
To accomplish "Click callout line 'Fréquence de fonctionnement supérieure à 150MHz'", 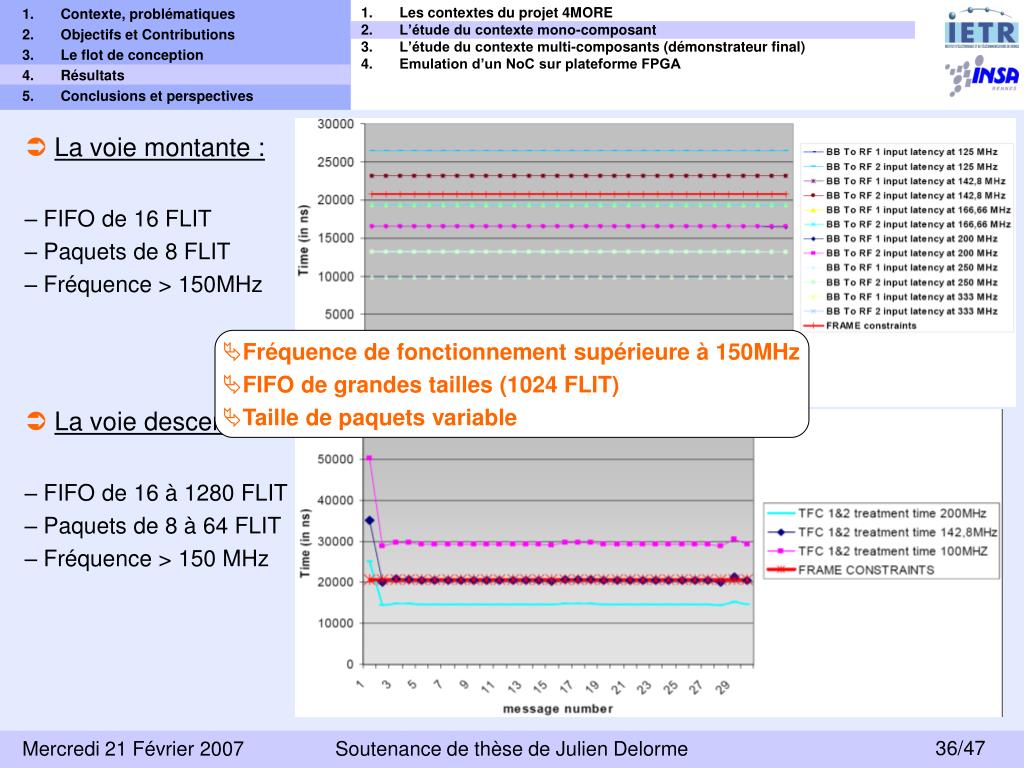I will [x=521, y=352].
